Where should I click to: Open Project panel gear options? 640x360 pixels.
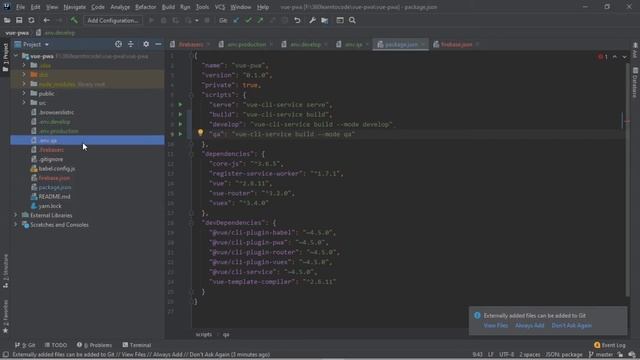coord(146,44)
